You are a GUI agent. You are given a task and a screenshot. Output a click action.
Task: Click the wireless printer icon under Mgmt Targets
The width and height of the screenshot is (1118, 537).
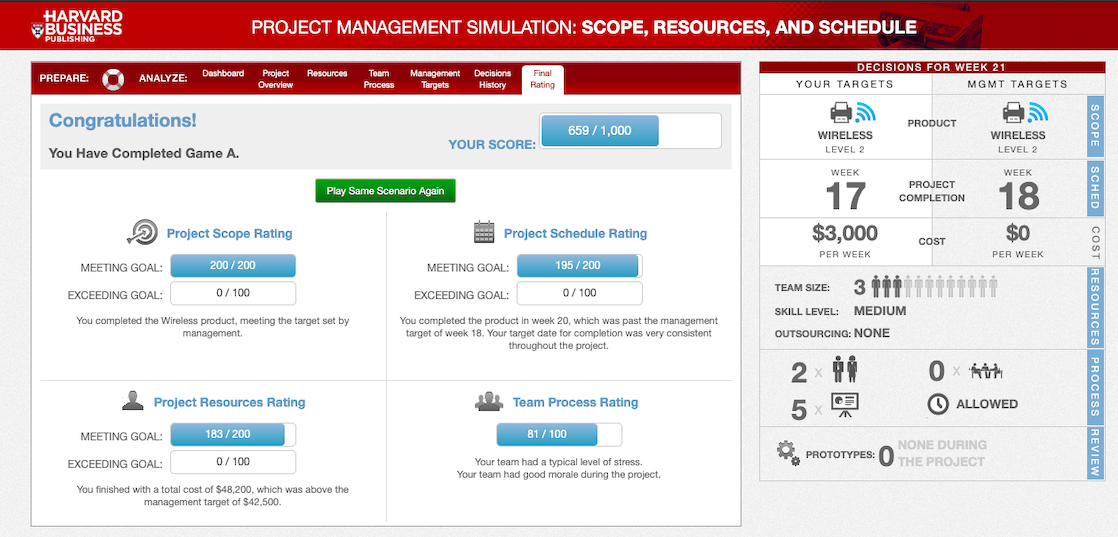[1025, 112]
